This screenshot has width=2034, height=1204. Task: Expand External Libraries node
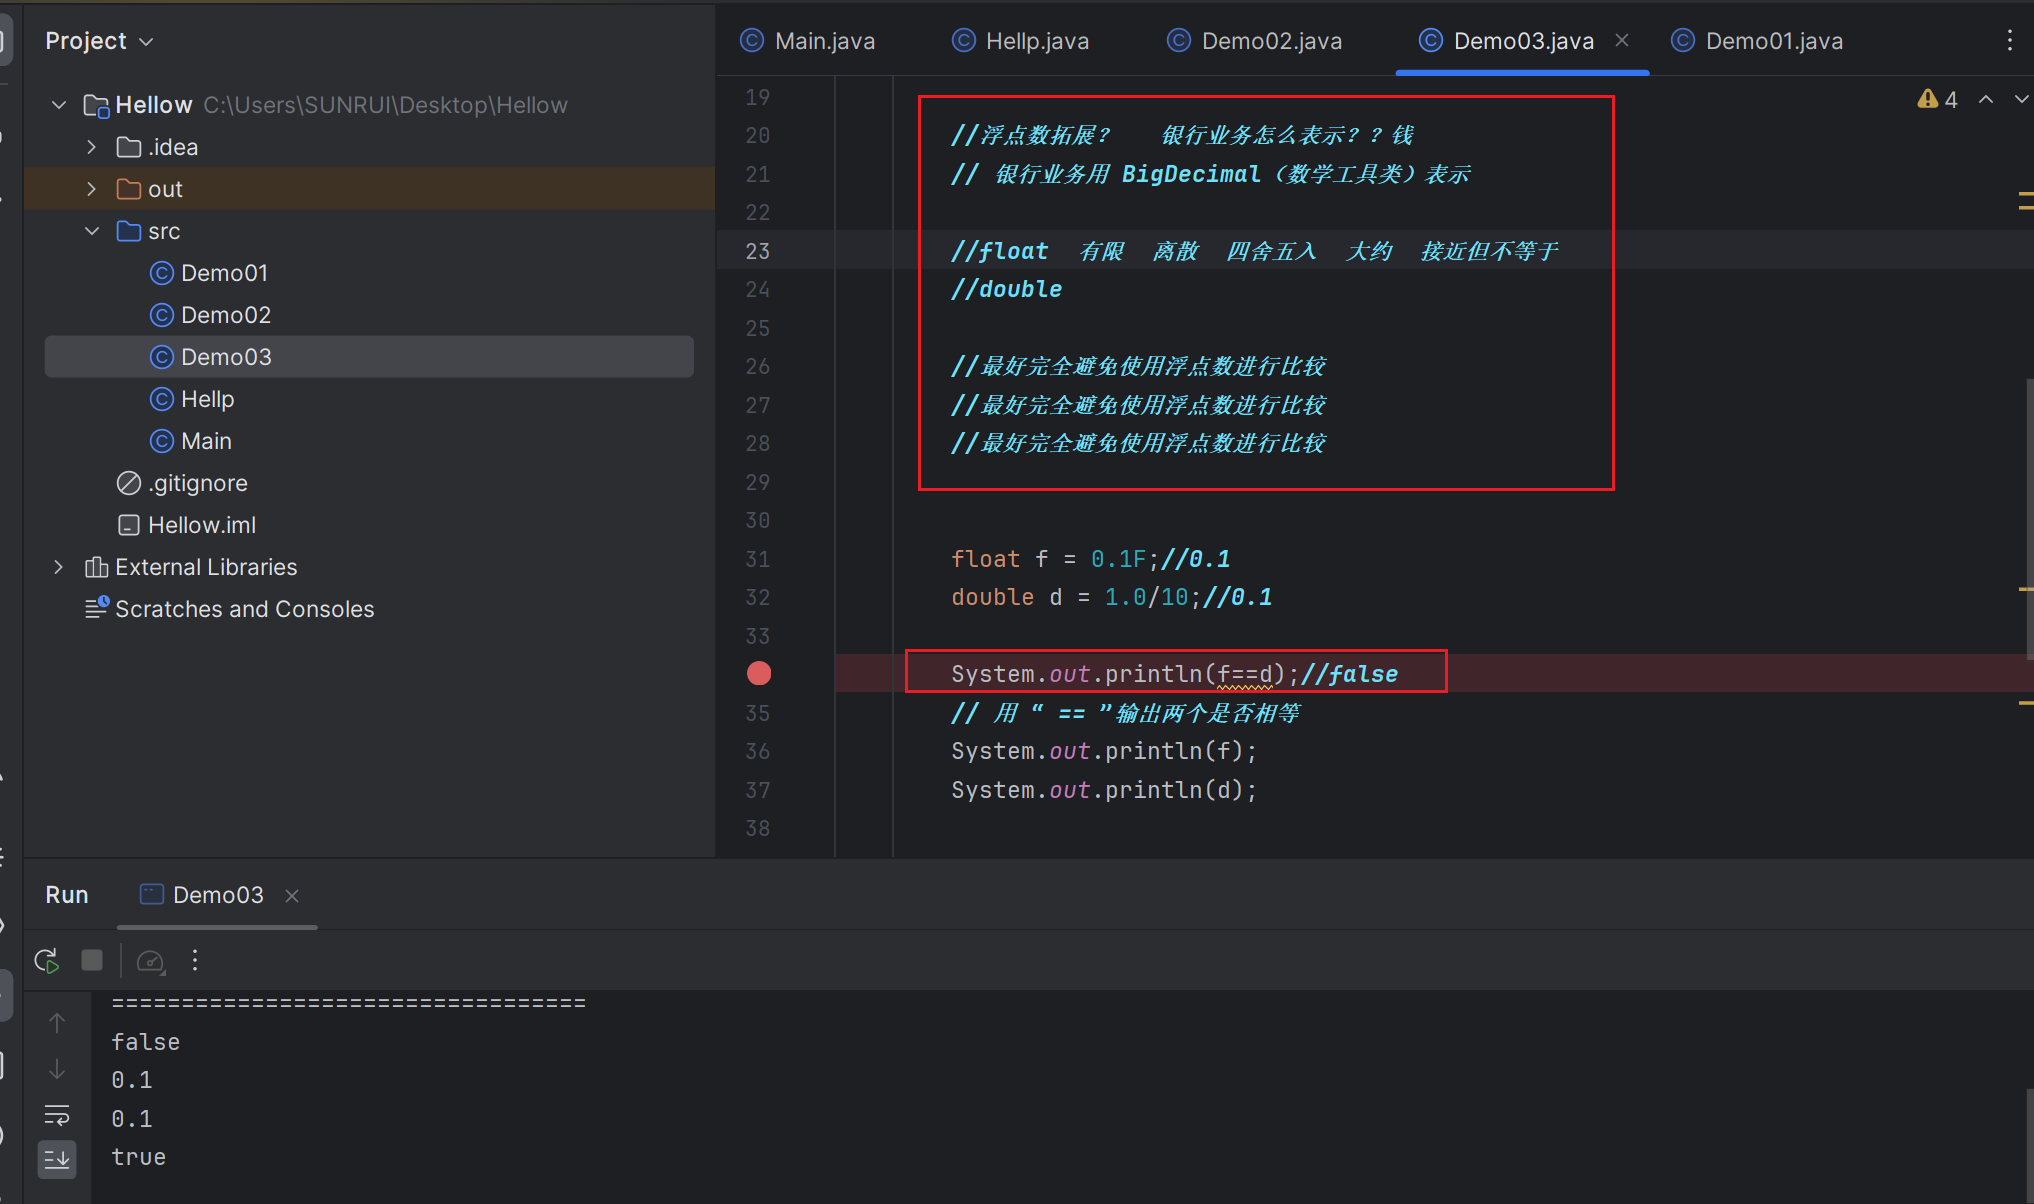(x=58, y=567)
